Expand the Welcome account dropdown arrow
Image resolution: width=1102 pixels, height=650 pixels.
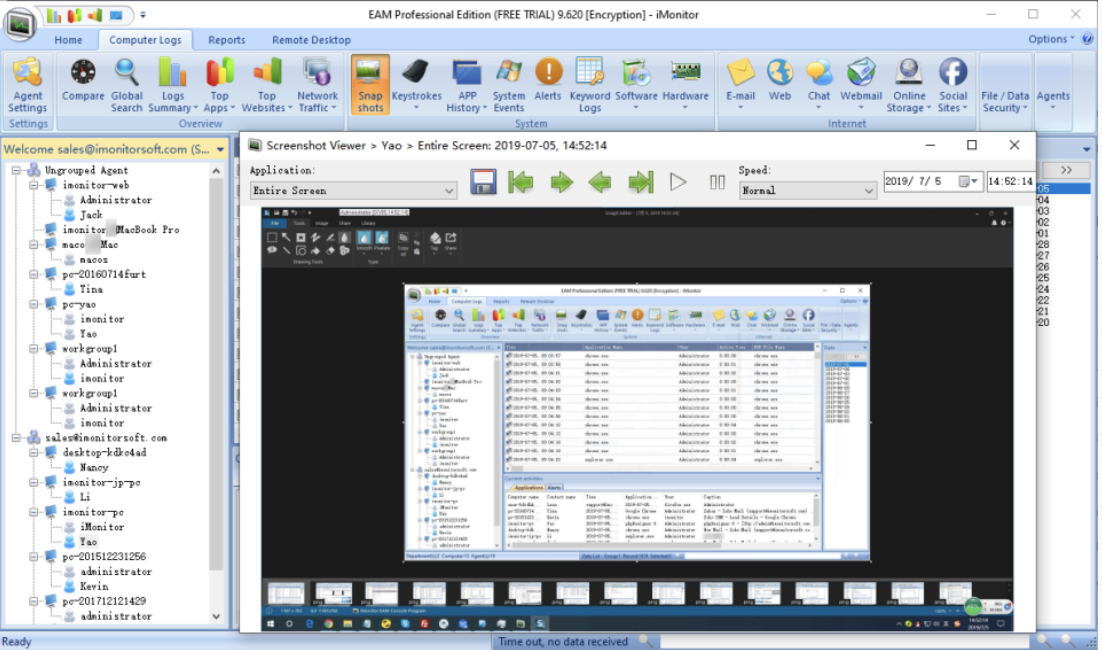pos(221,149)
